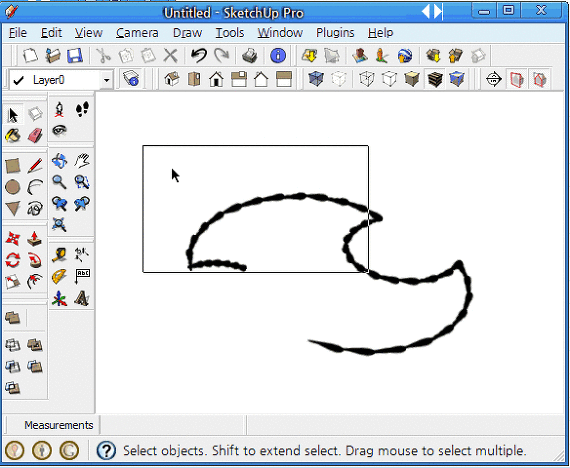Select the Rectangle drawing tool
The width and height of the screenshot is (570, 468).
coord(13,166)
